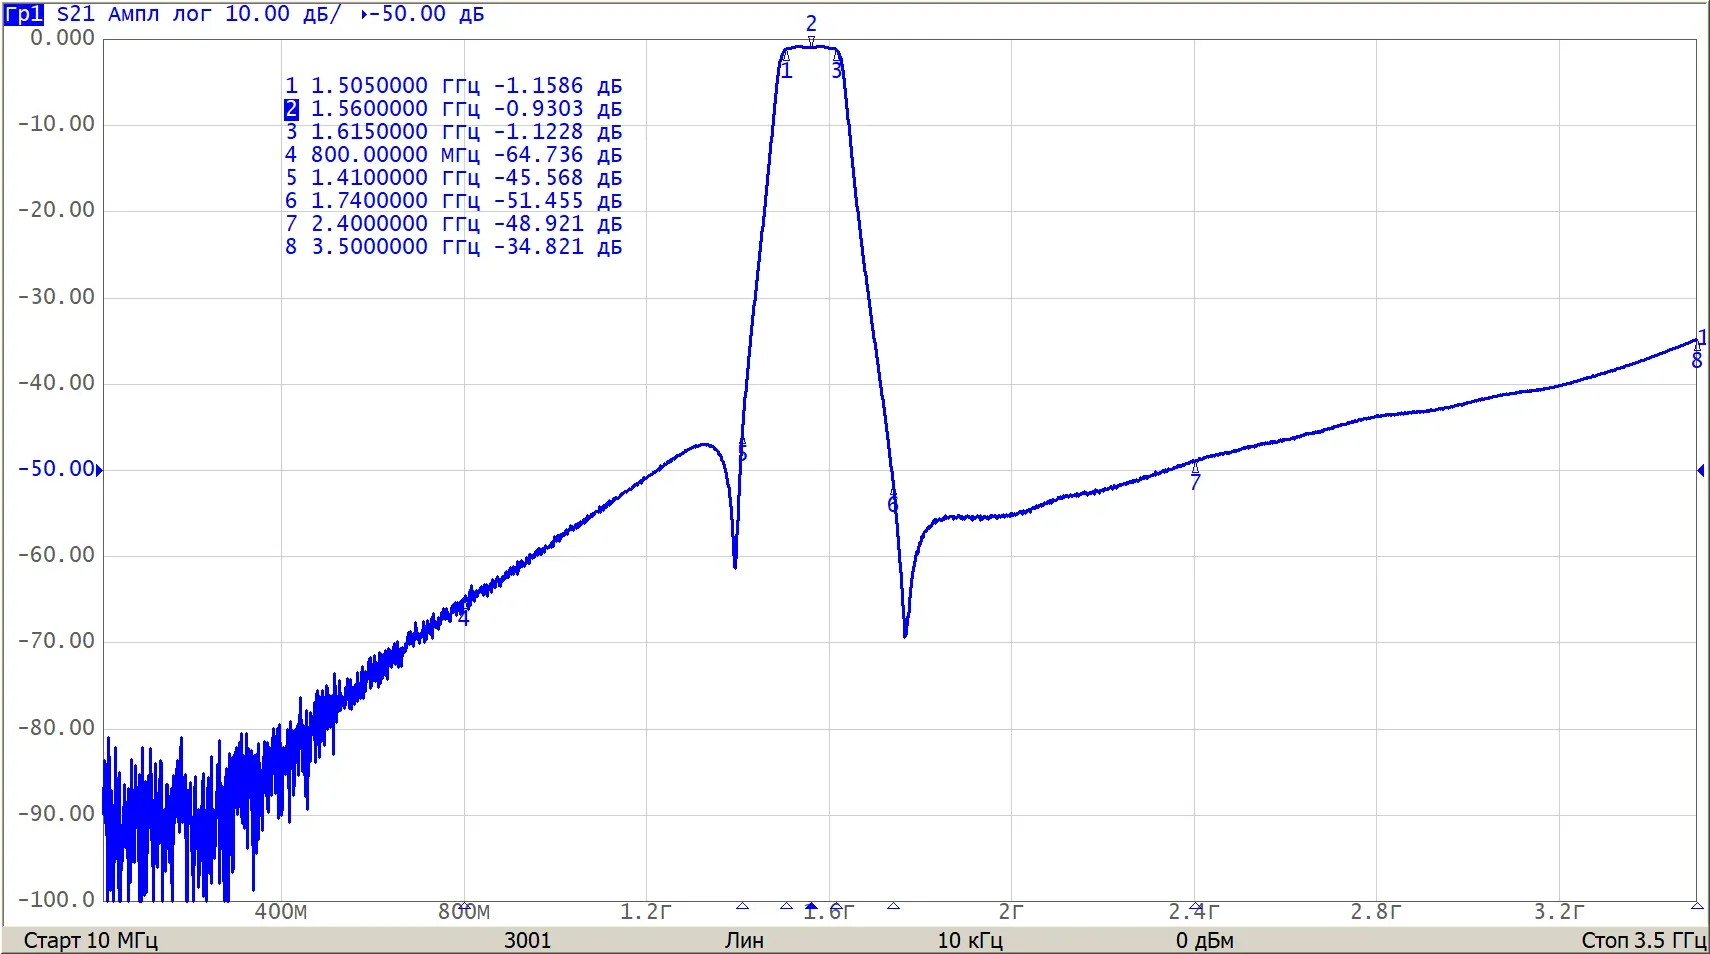Select marker 5 row at 1.4100000 ГГц
Image resolution: width=1710 pixels, height=954 pixels.
tap(453, 178)
